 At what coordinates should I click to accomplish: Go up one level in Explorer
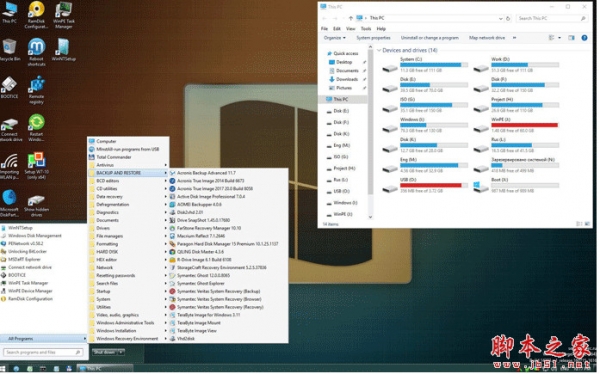pos(351,18)
